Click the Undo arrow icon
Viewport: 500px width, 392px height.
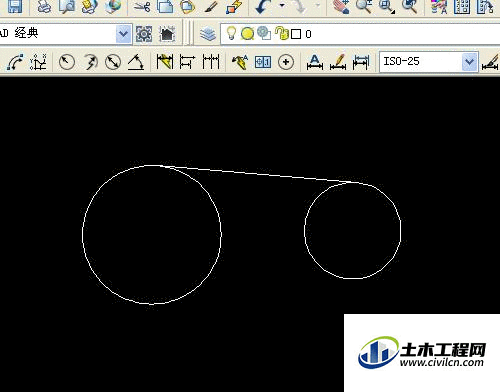coord(263,7)
